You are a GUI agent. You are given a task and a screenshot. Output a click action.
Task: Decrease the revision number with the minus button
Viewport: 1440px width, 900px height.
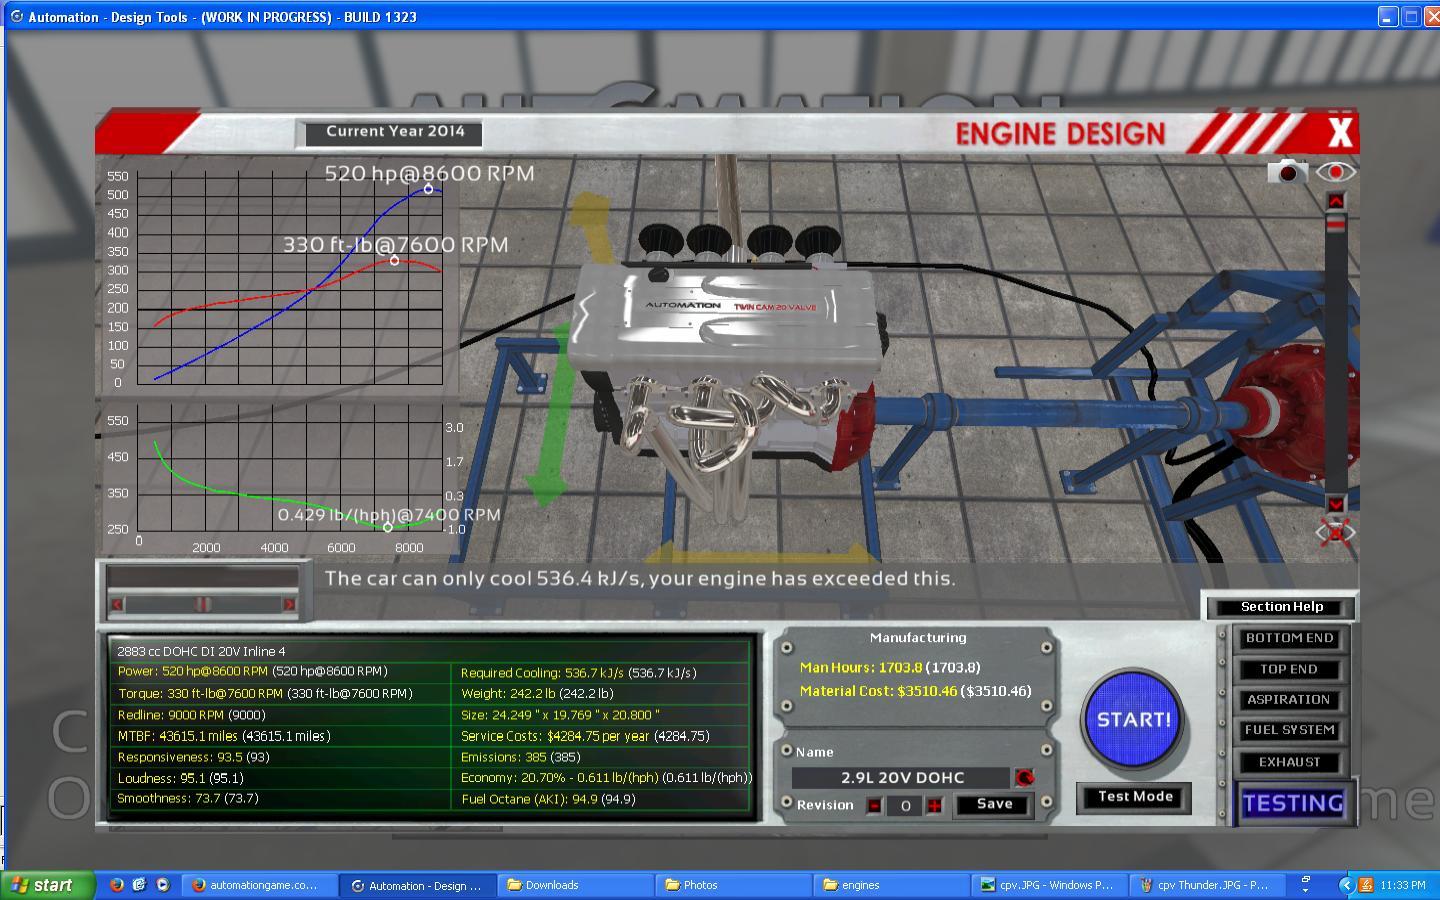click(874, 806)
